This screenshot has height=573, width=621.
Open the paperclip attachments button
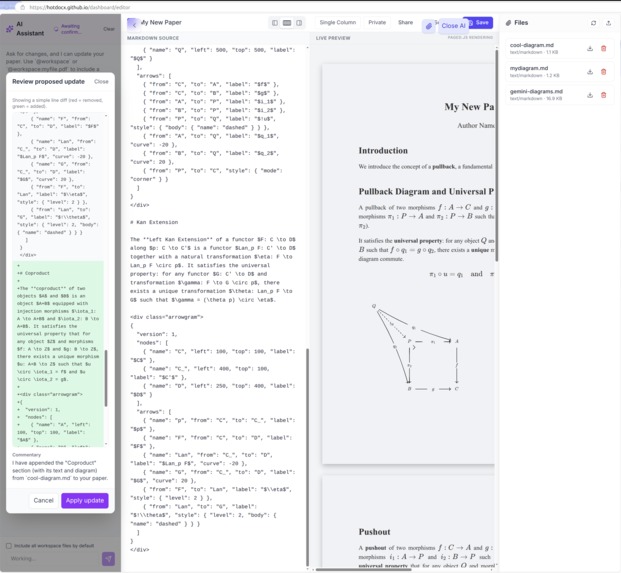tap(429, 26)
